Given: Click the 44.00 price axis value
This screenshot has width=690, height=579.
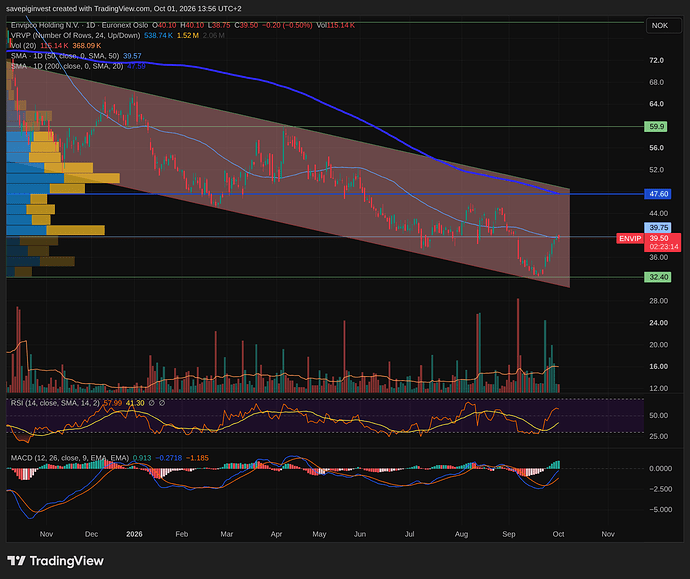Looking at the screenshot, I should coord(658,213).
